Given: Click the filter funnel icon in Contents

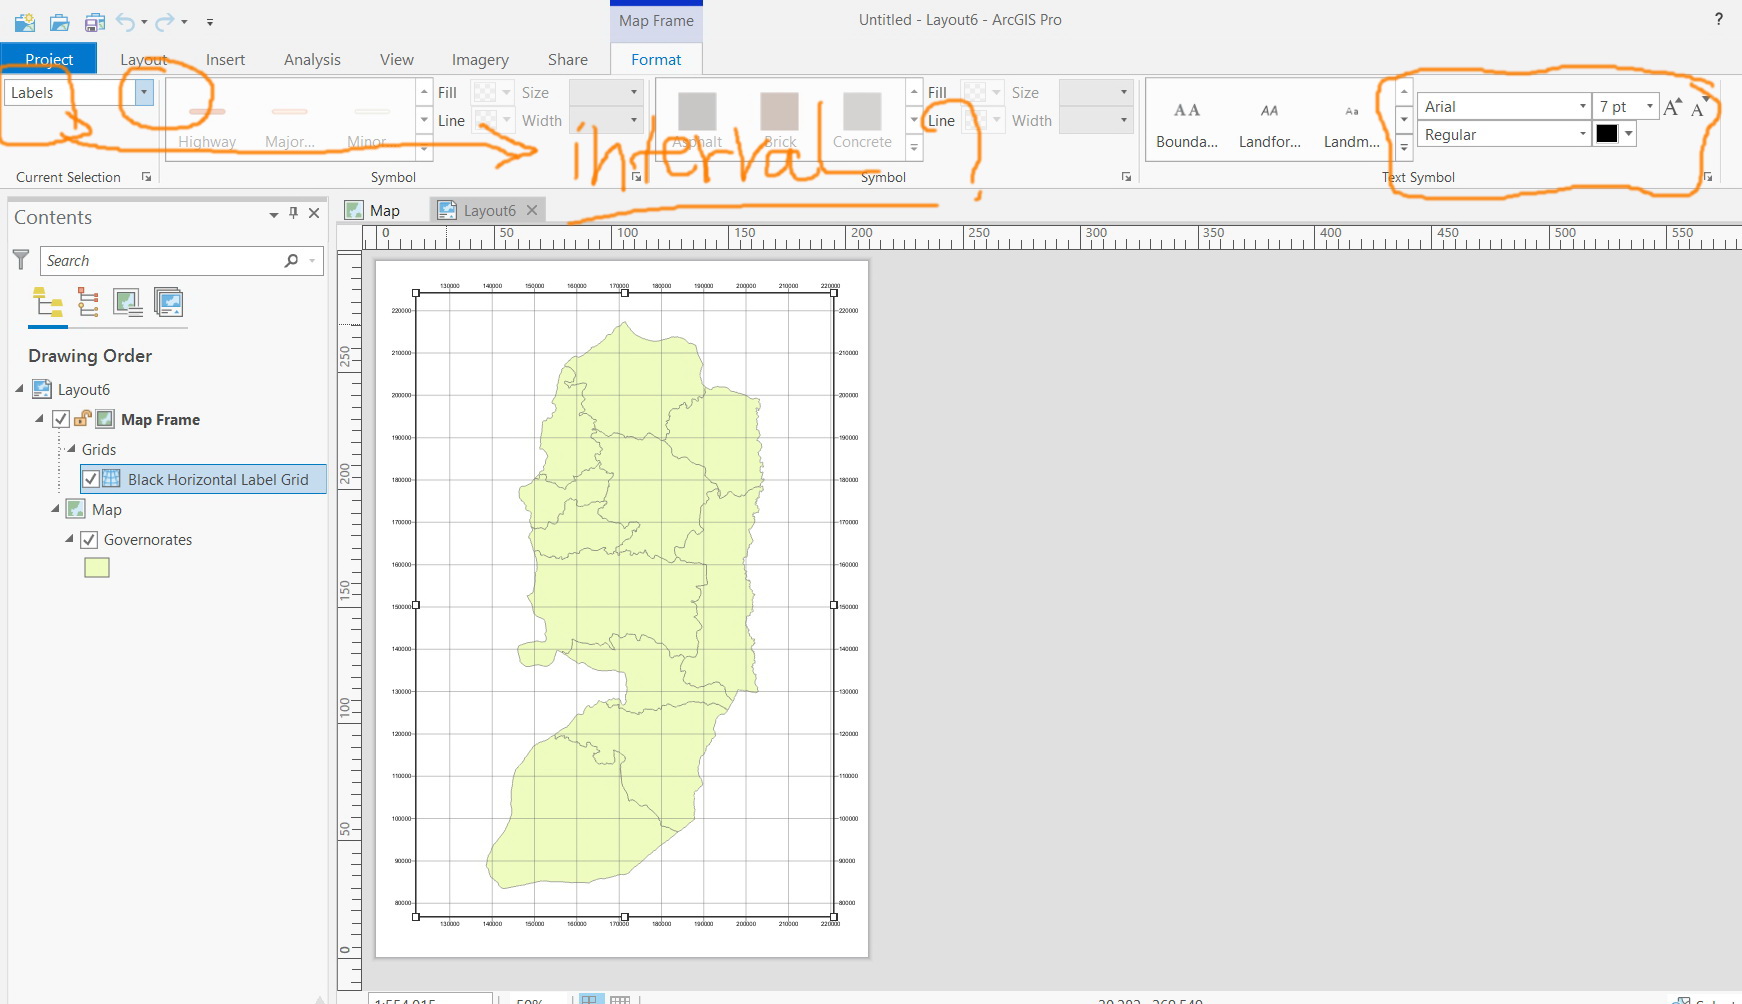Looking at the screenshot, I should point(21,260).
